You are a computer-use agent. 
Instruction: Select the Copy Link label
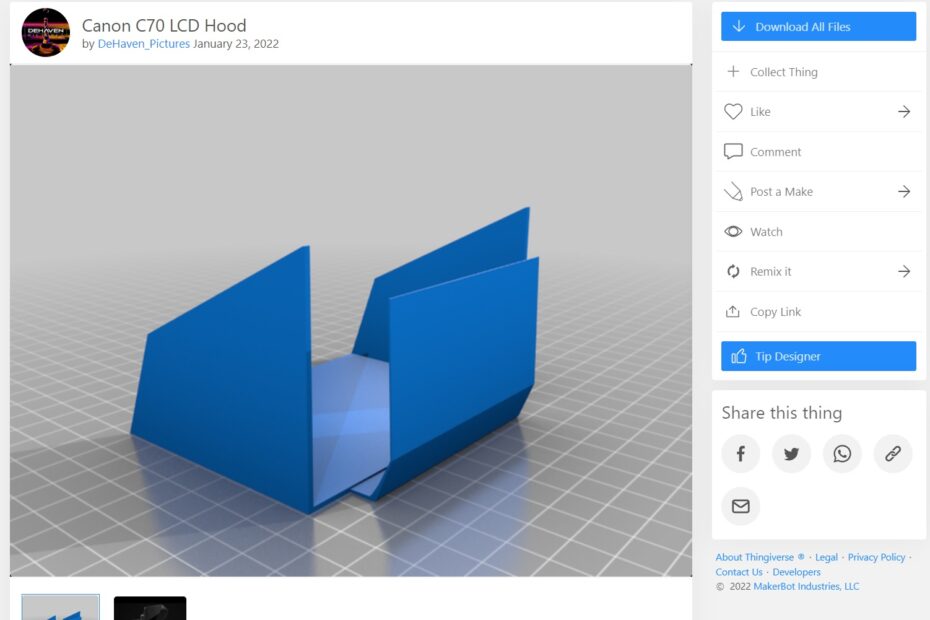(775, 311)
